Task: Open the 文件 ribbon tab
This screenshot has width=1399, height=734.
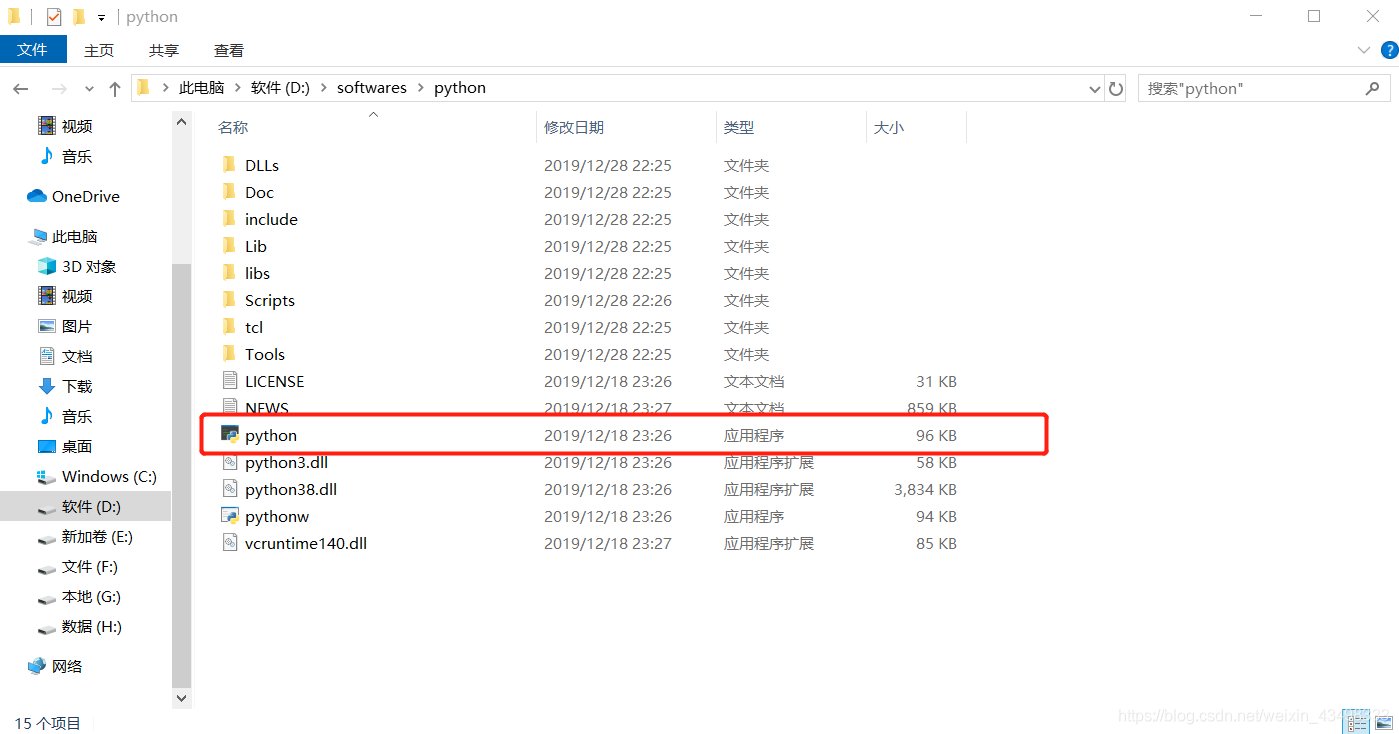Action: 33,49
